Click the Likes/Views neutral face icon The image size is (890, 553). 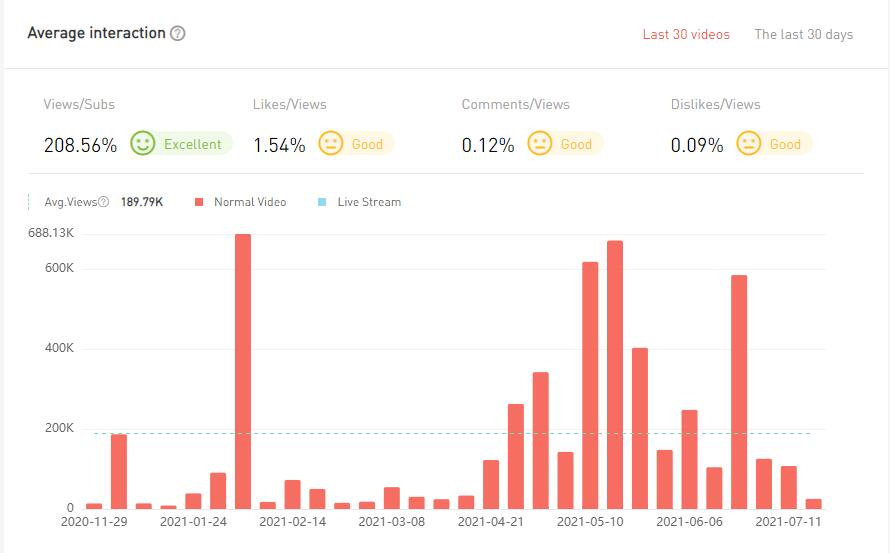click(x=330, y=144)
